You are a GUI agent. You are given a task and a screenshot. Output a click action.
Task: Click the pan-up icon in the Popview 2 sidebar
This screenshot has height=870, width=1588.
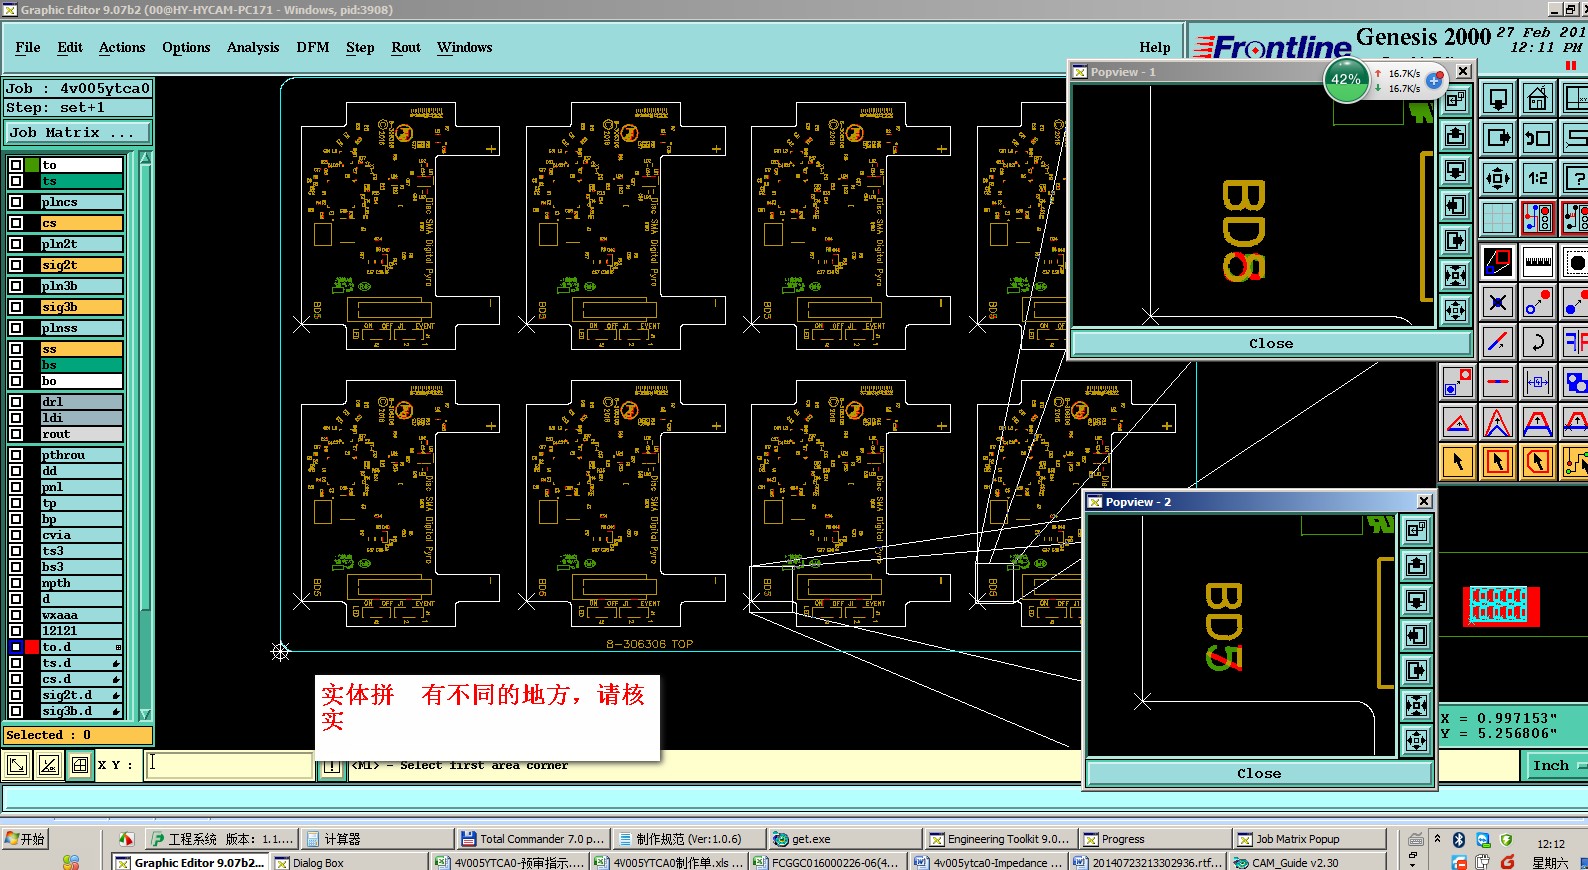[x=1416, y=566]
